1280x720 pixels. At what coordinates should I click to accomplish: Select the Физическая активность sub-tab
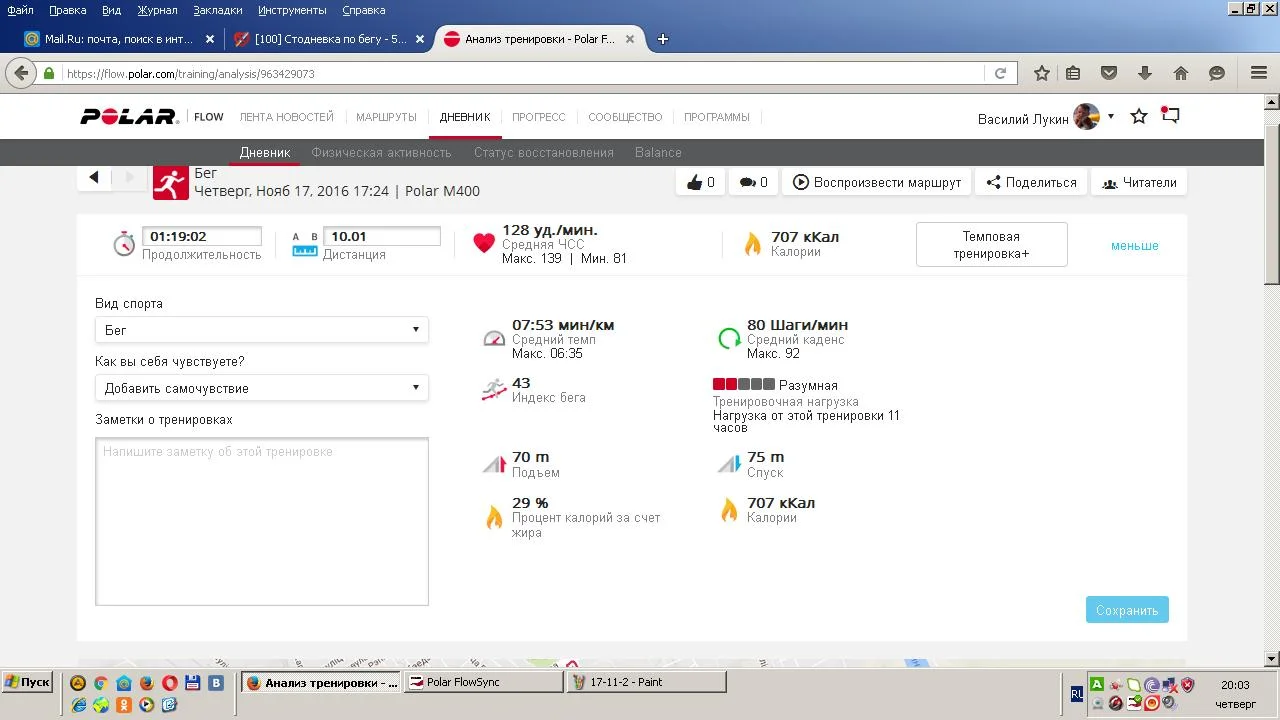(381, 152)
